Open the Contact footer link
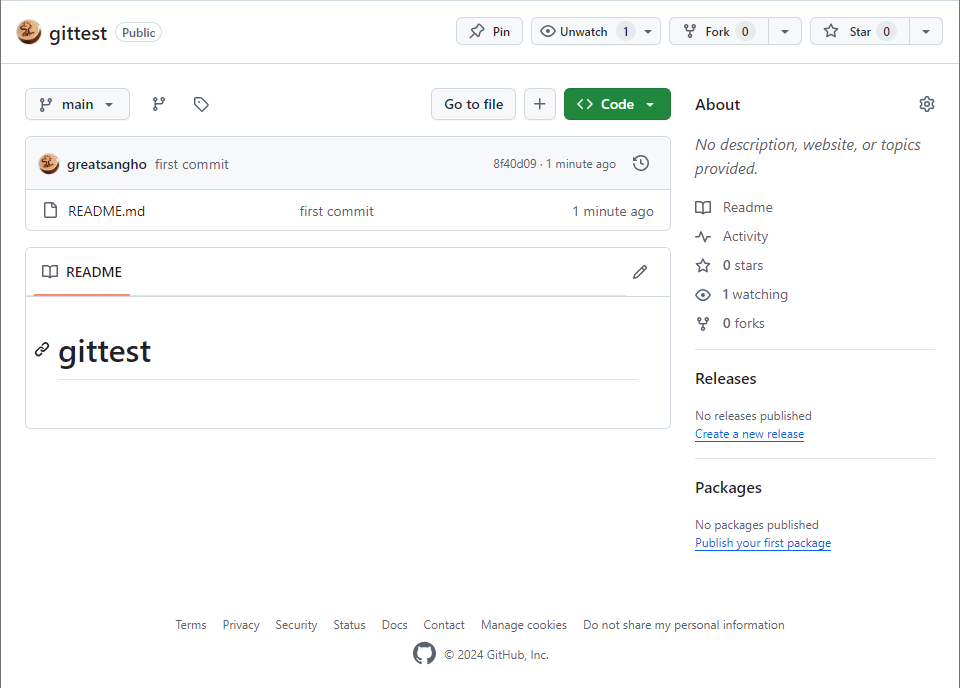Image resolution: width=960 pixels, height=688 pixels. 444,625
